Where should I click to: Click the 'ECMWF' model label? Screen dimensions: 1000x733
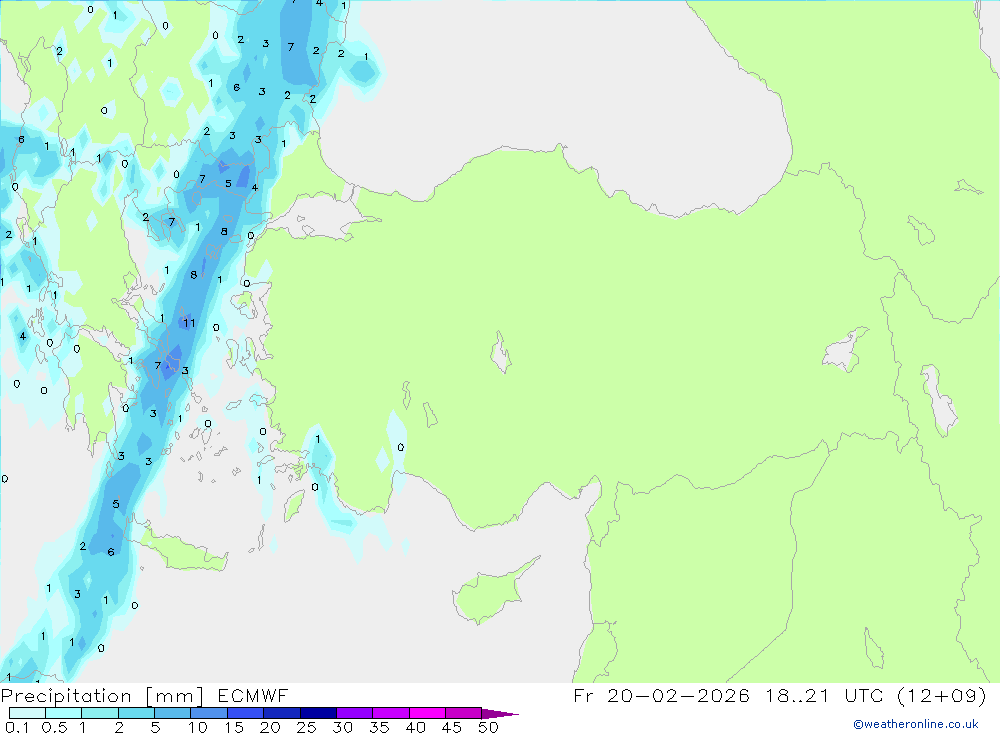(x=253, y=695)
